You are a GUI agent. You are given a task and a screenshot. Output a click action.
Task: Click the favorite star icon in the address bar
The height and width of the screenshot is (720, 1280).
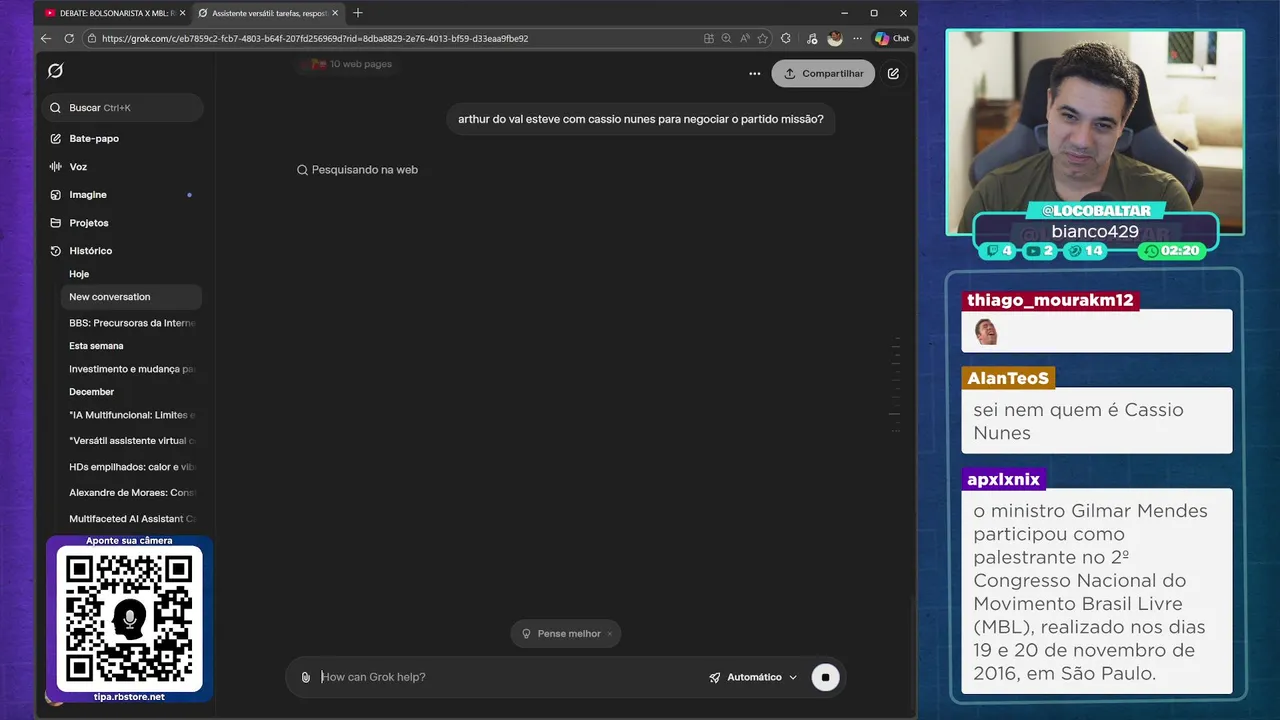pos(763,39)
